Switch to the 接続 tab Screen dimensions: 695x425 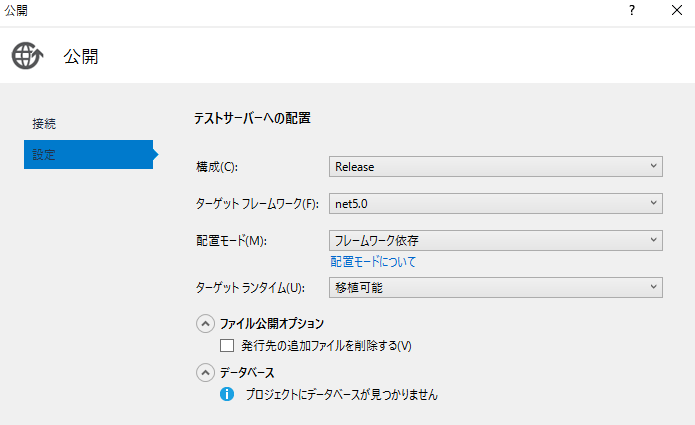pyautogui.click(x=44, y=124)
